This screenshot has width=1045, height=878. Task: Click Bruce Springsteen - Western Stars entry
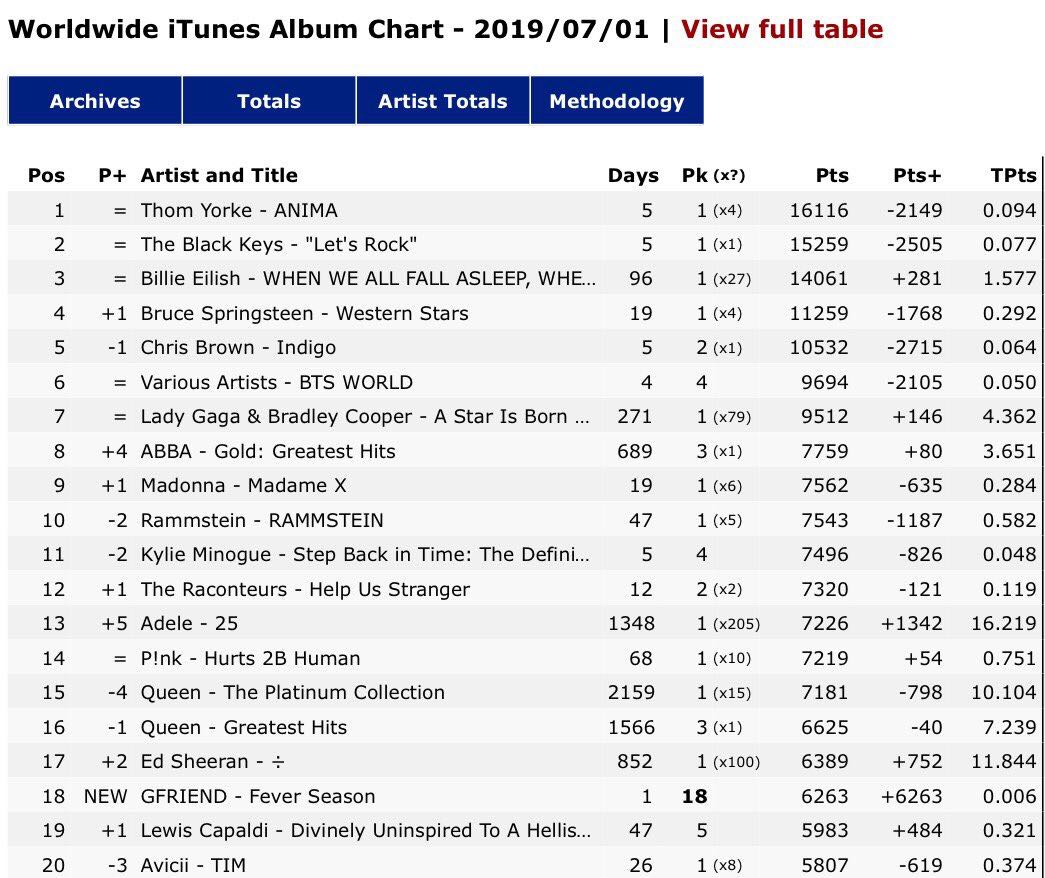point(304,313)
